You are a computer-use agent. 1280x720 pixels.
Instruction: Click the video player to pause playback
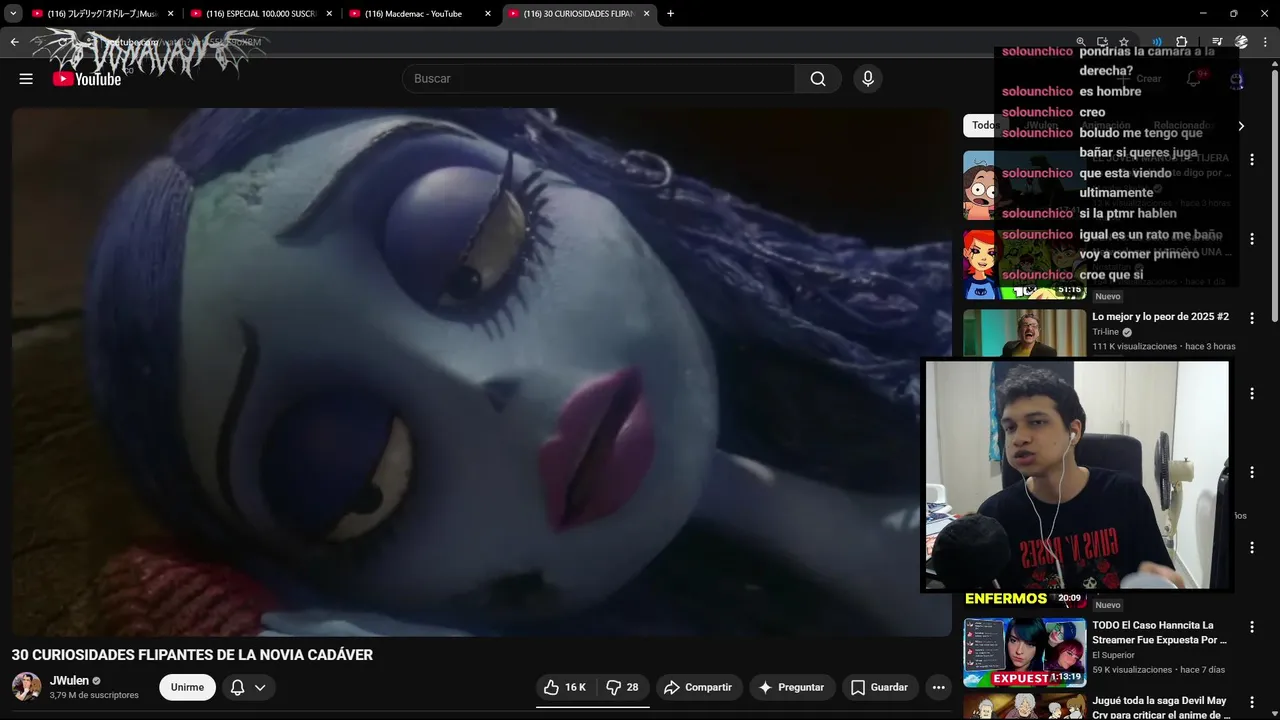pos(481,372)
